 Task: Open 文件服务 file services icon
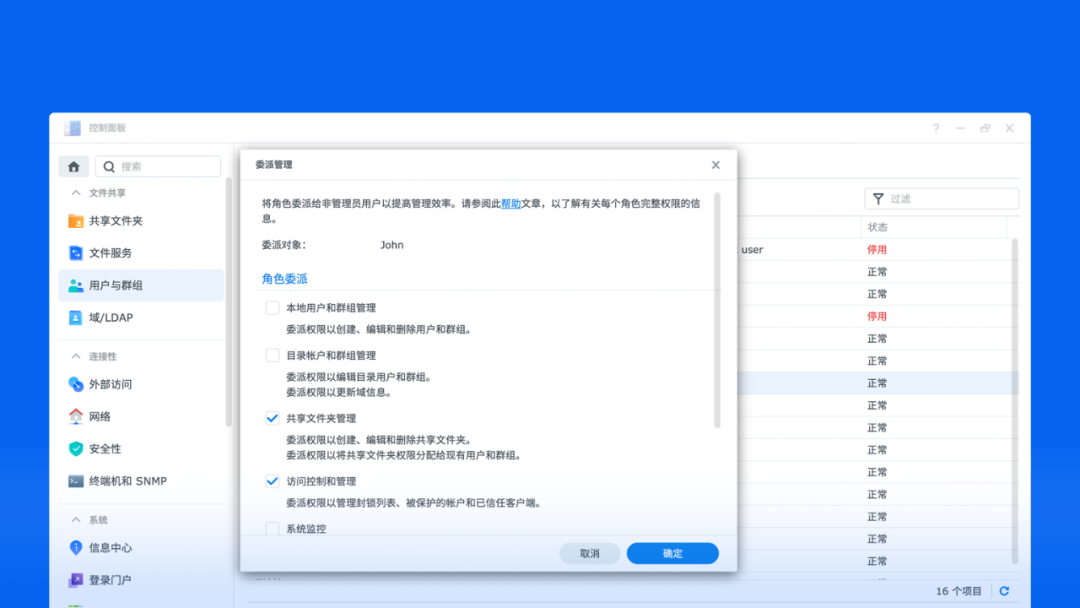pos(76,253)
